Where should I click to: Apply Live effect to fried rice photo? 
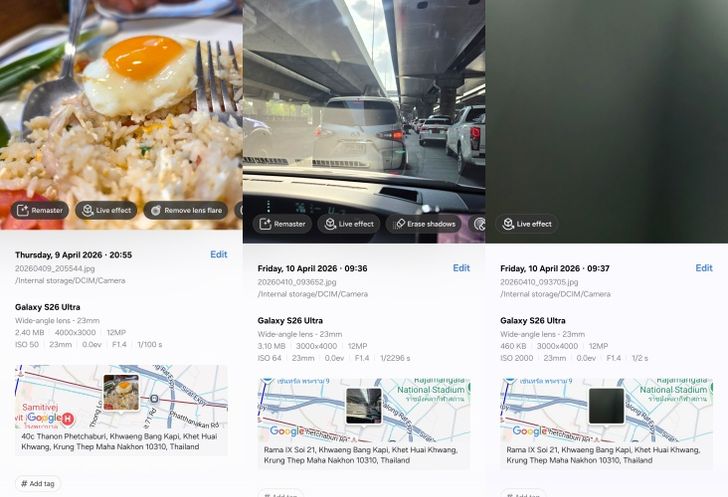pyautogui.click(x=106, y=210)
